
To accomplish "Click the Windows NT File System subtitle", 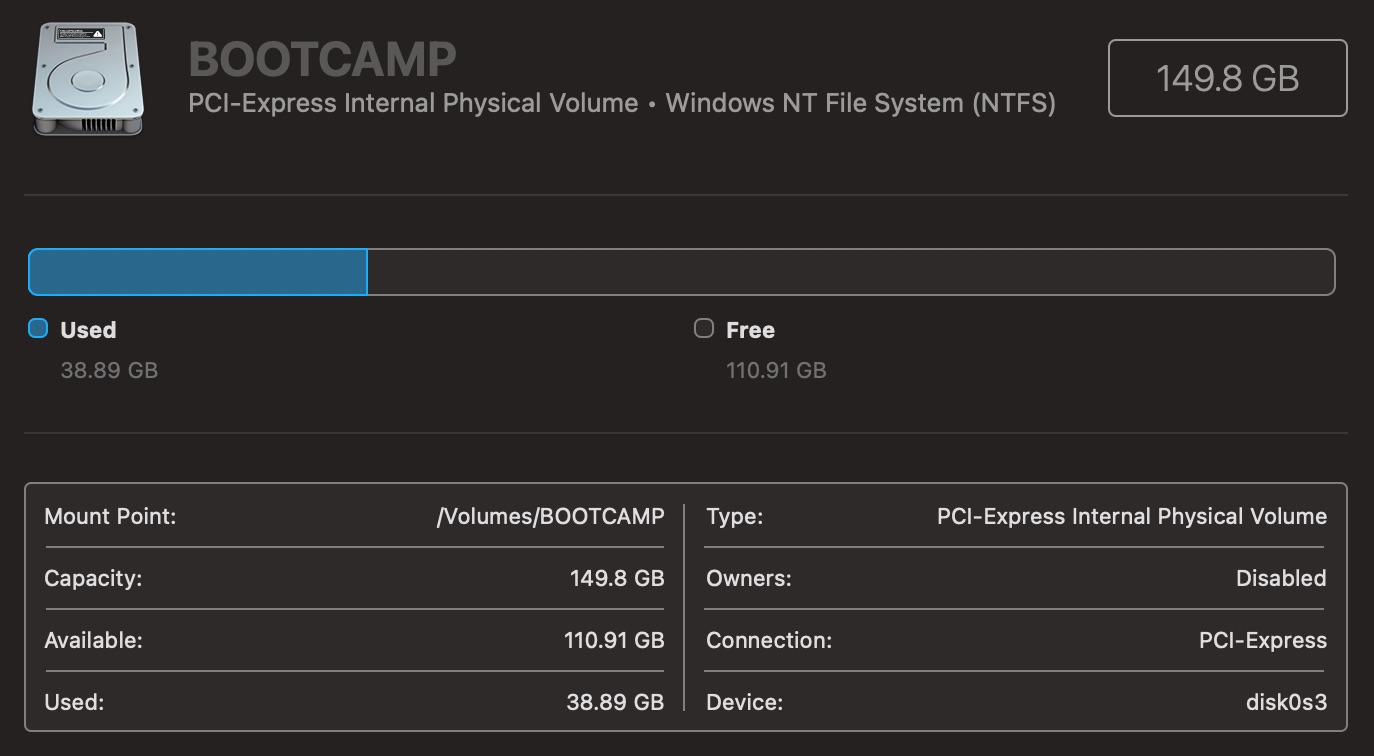I will tap(860, 103).
